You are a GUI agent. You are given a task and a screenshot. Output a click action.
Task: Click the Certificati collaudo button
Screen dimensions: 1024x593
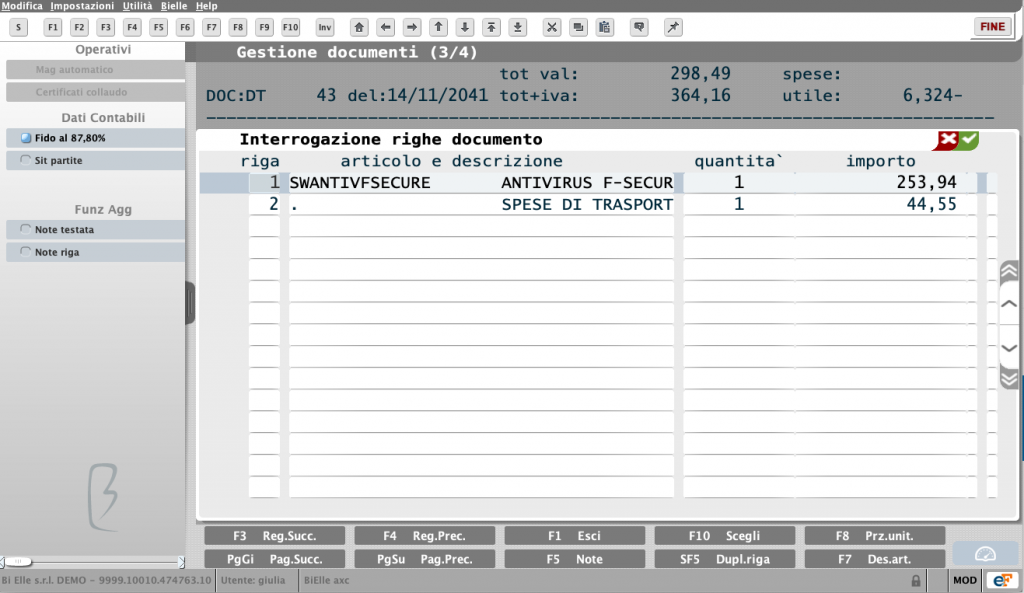(x=95, y=92)
